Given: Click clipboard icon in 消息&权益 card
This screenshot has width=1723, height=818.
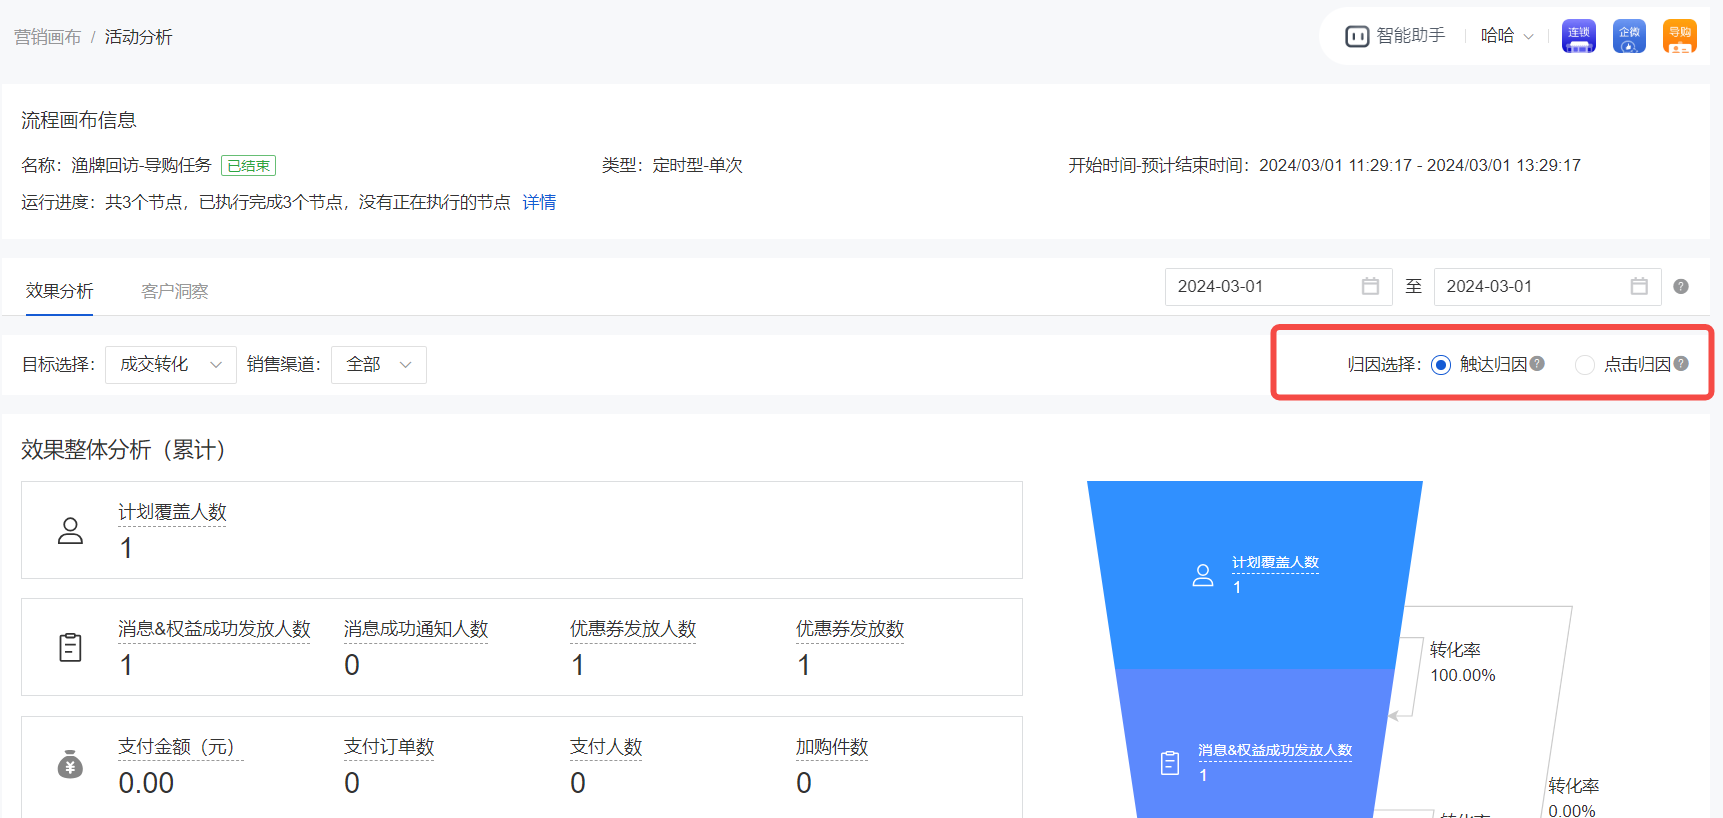Looking at the screenshot, I should tap(70, 648).
